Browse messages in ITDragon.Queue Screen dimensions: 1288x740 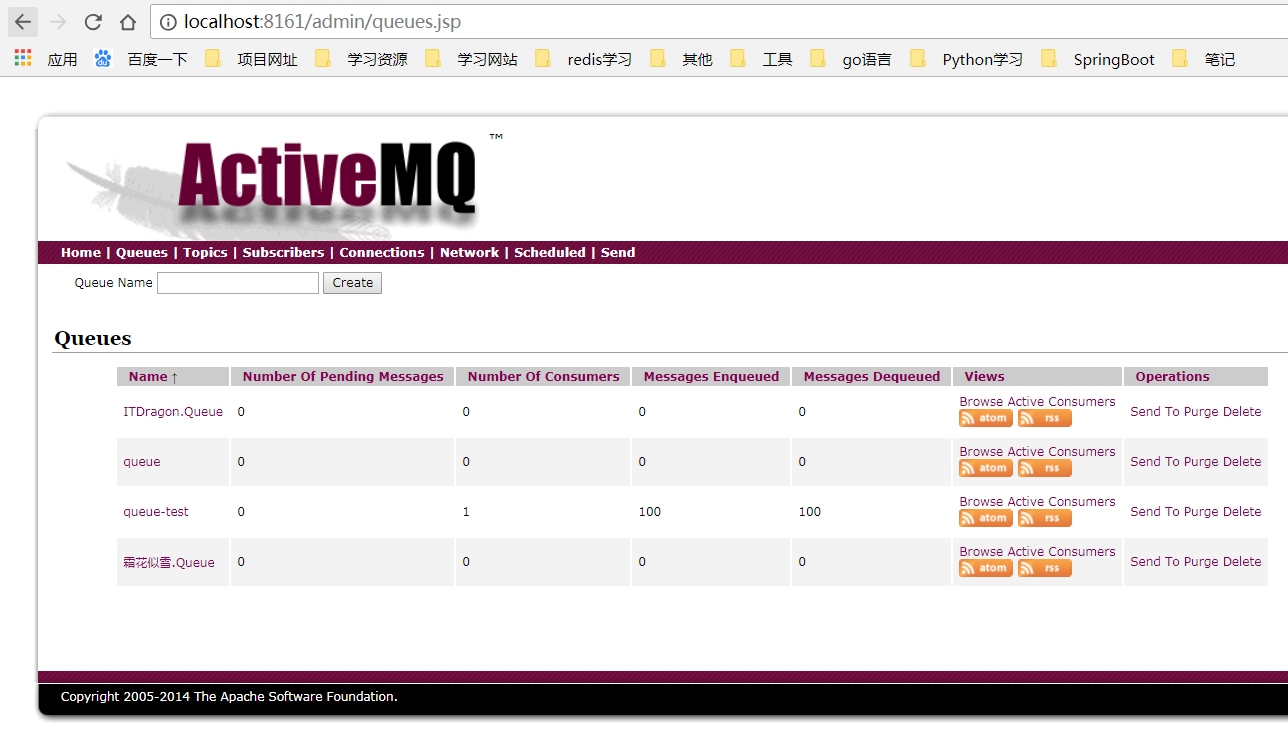click(981, 402)
